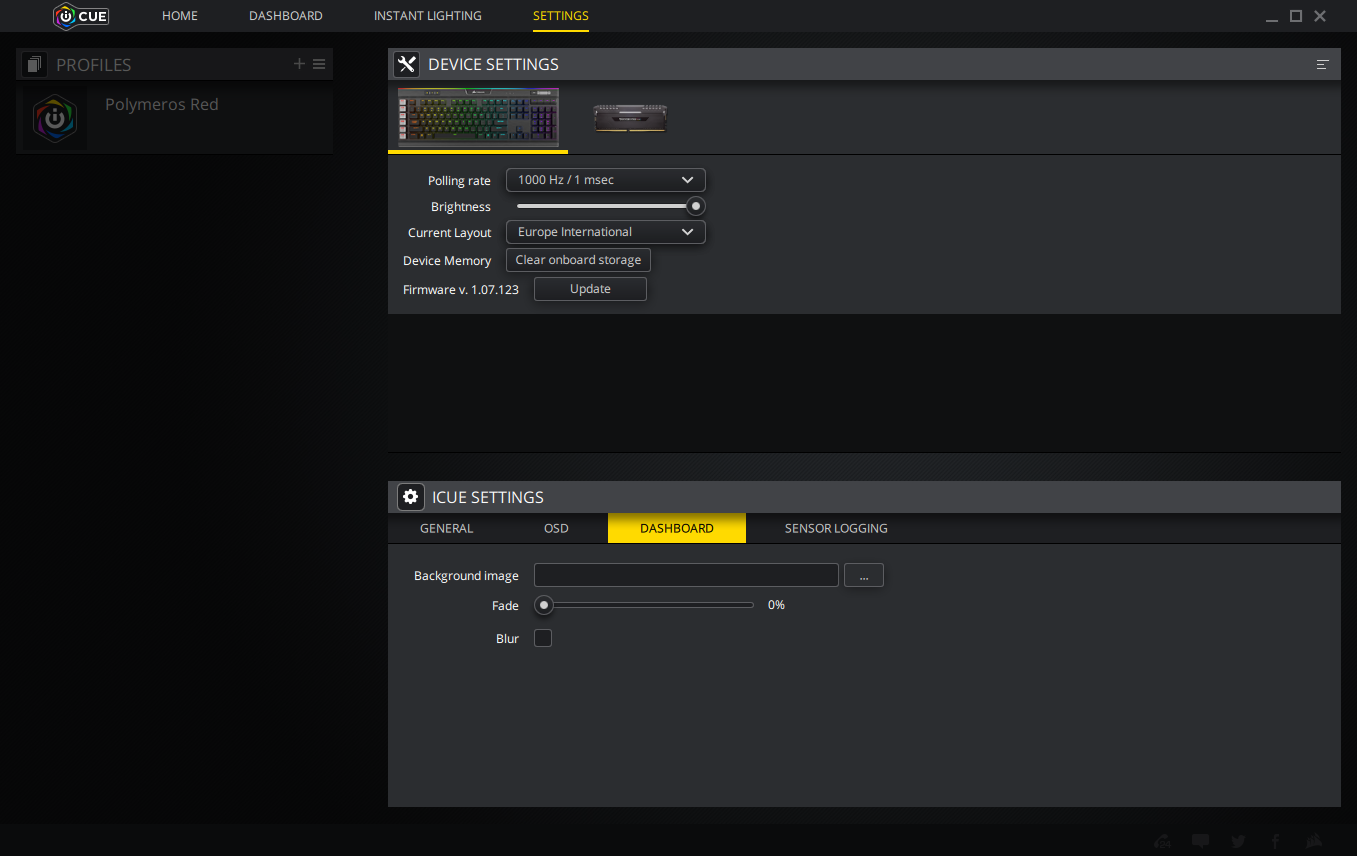This screenshot has height=856, width=1357.
Task: Select the Dashboard tab under iCUE Settings
Action: click(x=677, y=528)
